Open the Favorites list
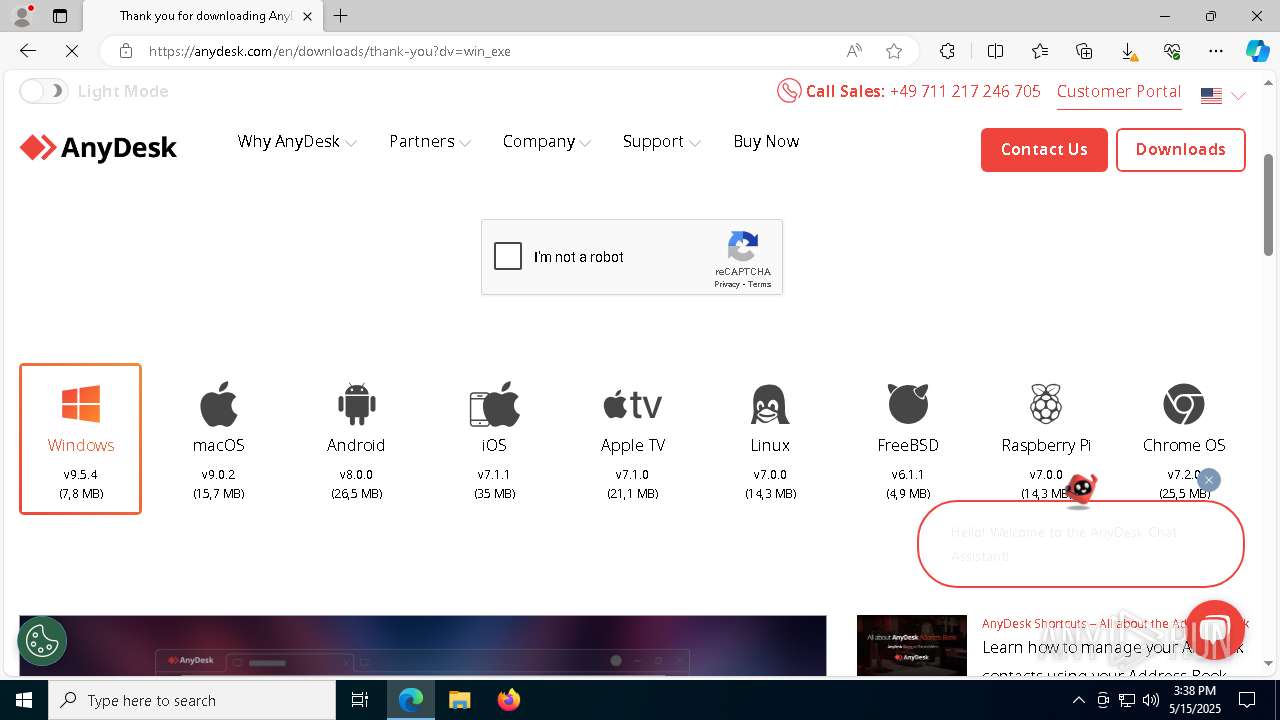The height and width of the screenshot is (720, 1280). point(1040,51)
